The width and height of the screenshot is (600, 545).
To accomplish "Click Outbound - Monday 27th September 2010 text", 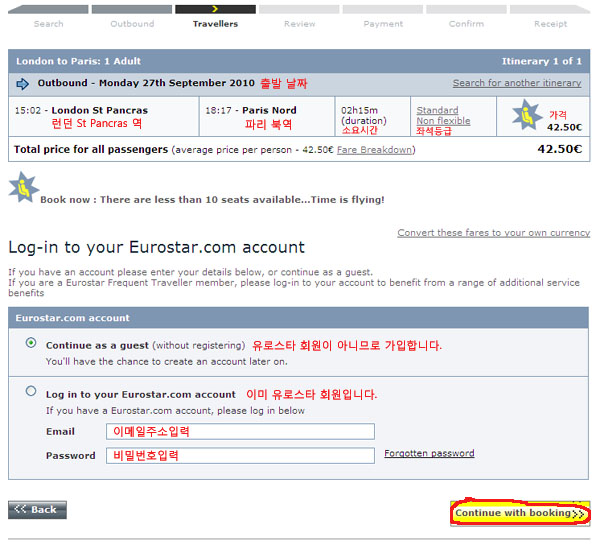I will coord(146,83).
